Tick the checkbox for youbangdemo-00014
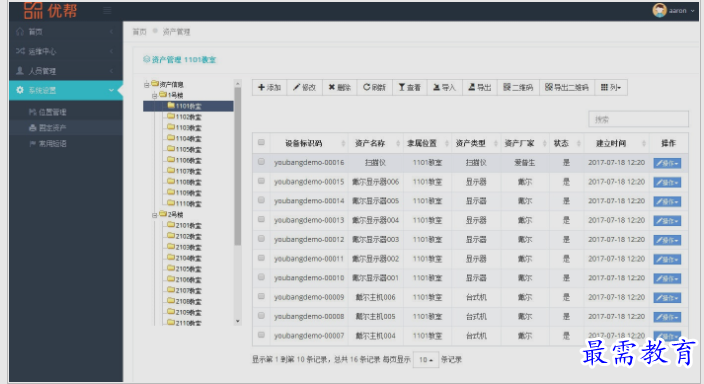 (x=261, y=200)
